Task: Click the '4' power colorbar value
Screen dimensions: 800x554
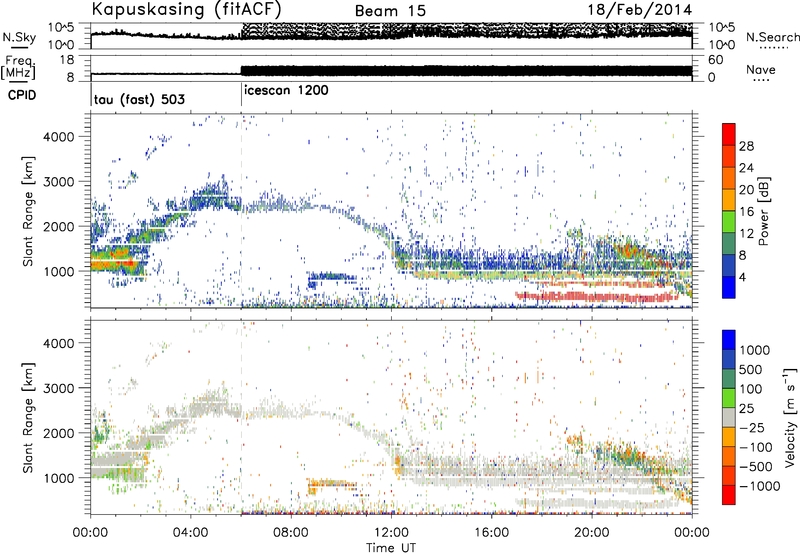Action: (743, 277)
